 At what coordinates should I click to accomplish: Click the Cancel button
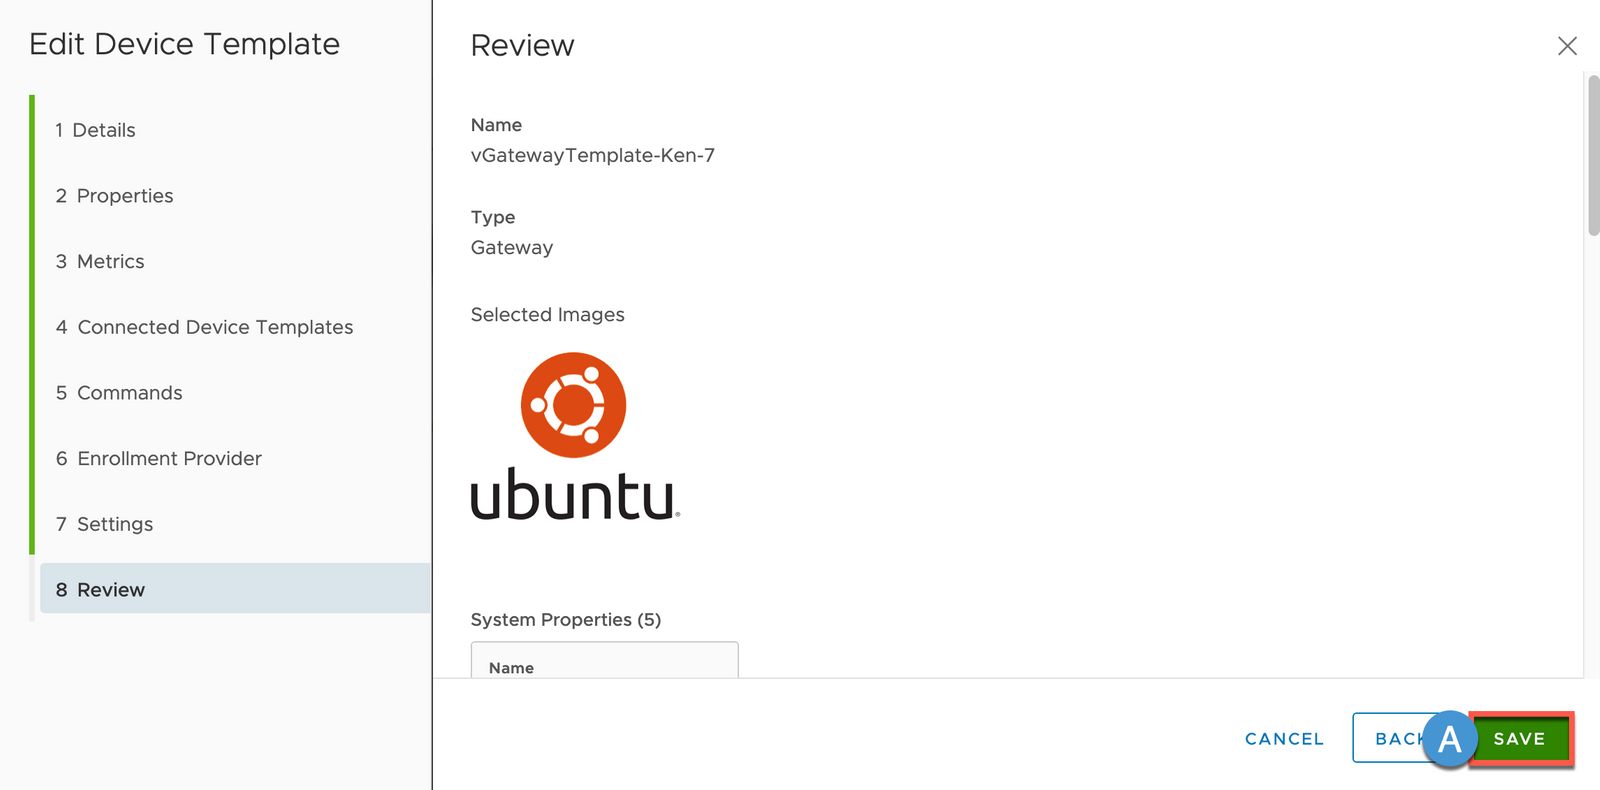[1284, 739]
